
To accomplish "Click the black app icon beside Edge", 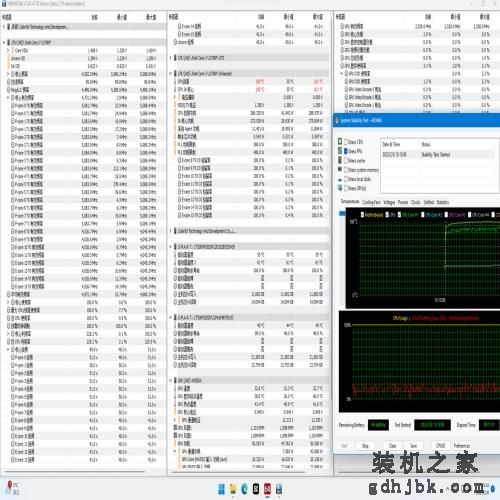I will point(256,489).
